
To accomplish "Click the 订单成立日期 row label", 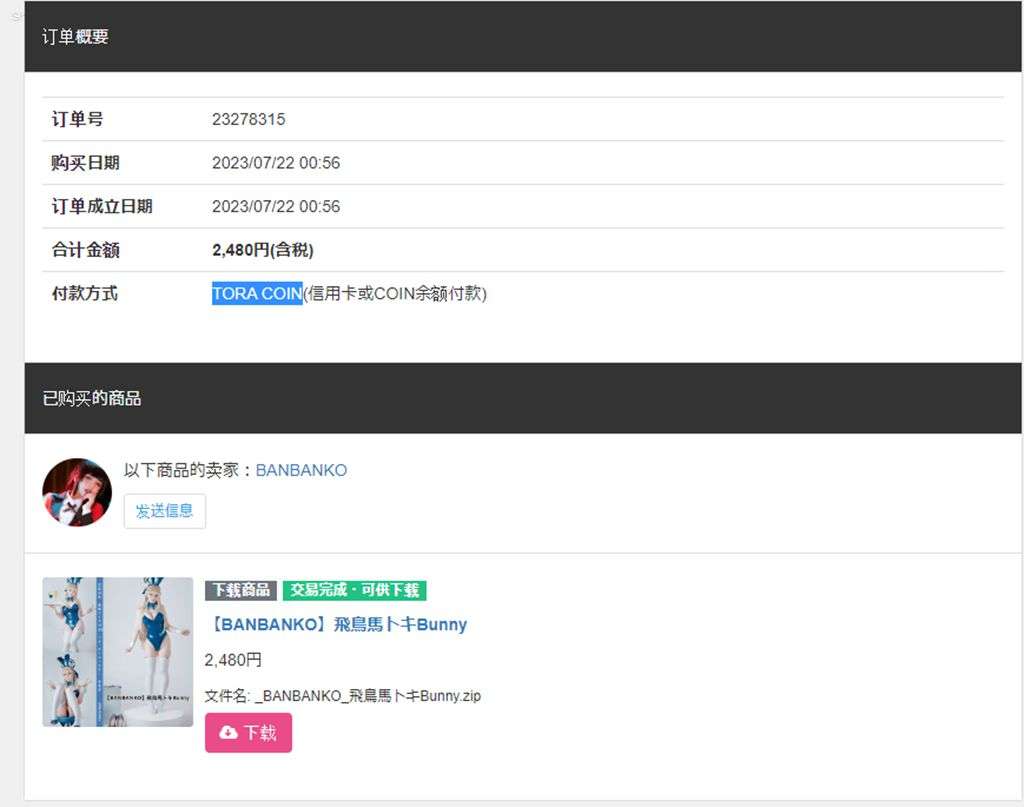I will 102,206.
